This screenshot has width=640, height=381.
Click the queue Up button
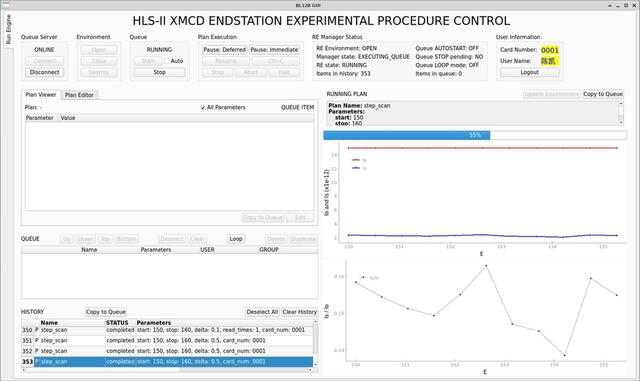click(67, 239)
